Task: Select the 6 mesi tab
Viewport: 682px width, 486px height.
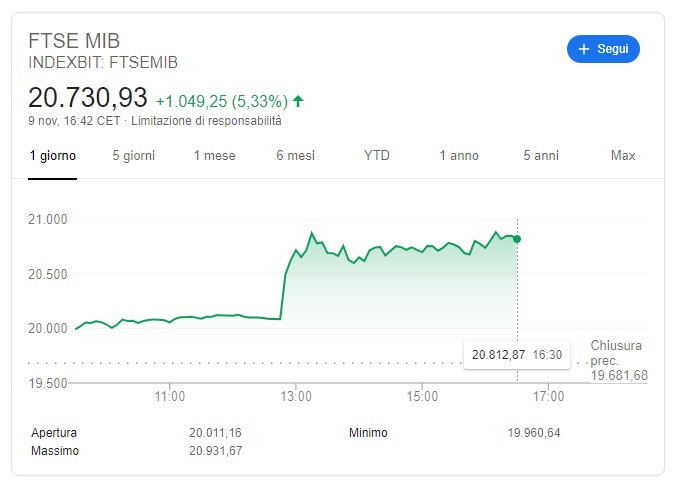Action: pos(295,155)
